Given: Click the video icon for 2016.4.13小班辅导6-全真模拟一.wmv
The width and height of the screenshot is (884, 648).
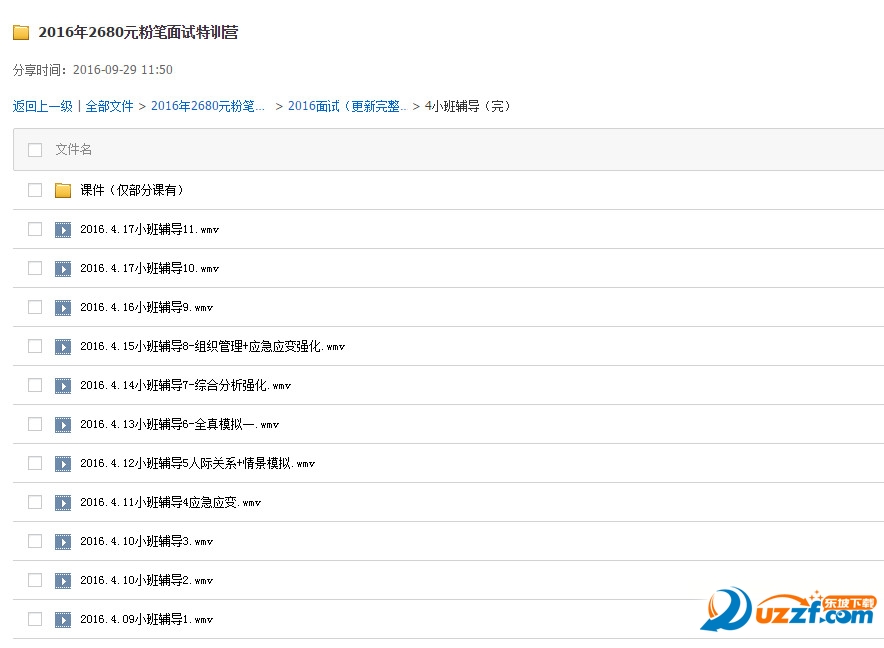Looking at the screenshot, I should click(x=63, y=424).
